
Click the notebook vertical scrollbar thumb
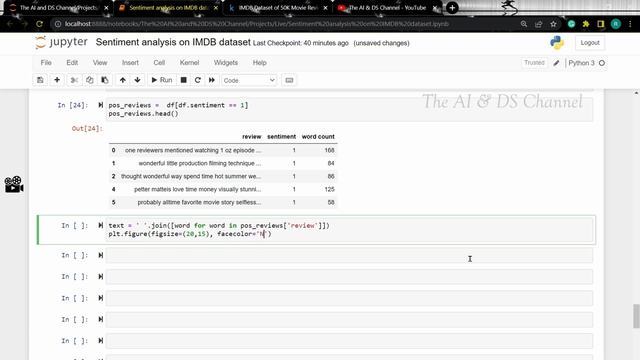tap(636, 316)
